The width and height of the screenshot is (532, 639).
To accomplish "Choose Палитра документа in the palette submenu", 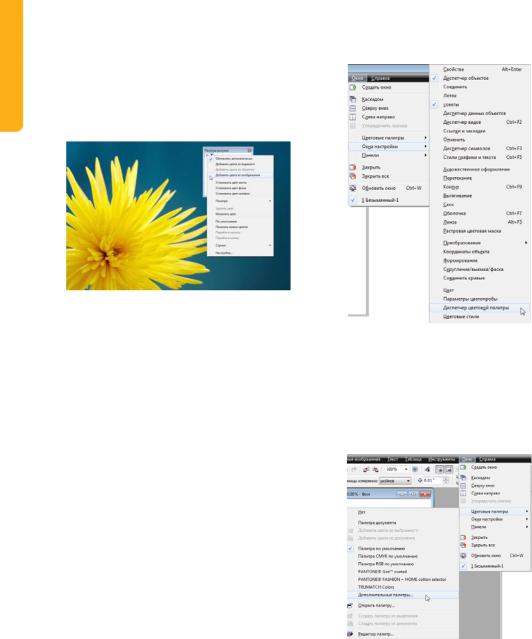I will tap(403, 522).
